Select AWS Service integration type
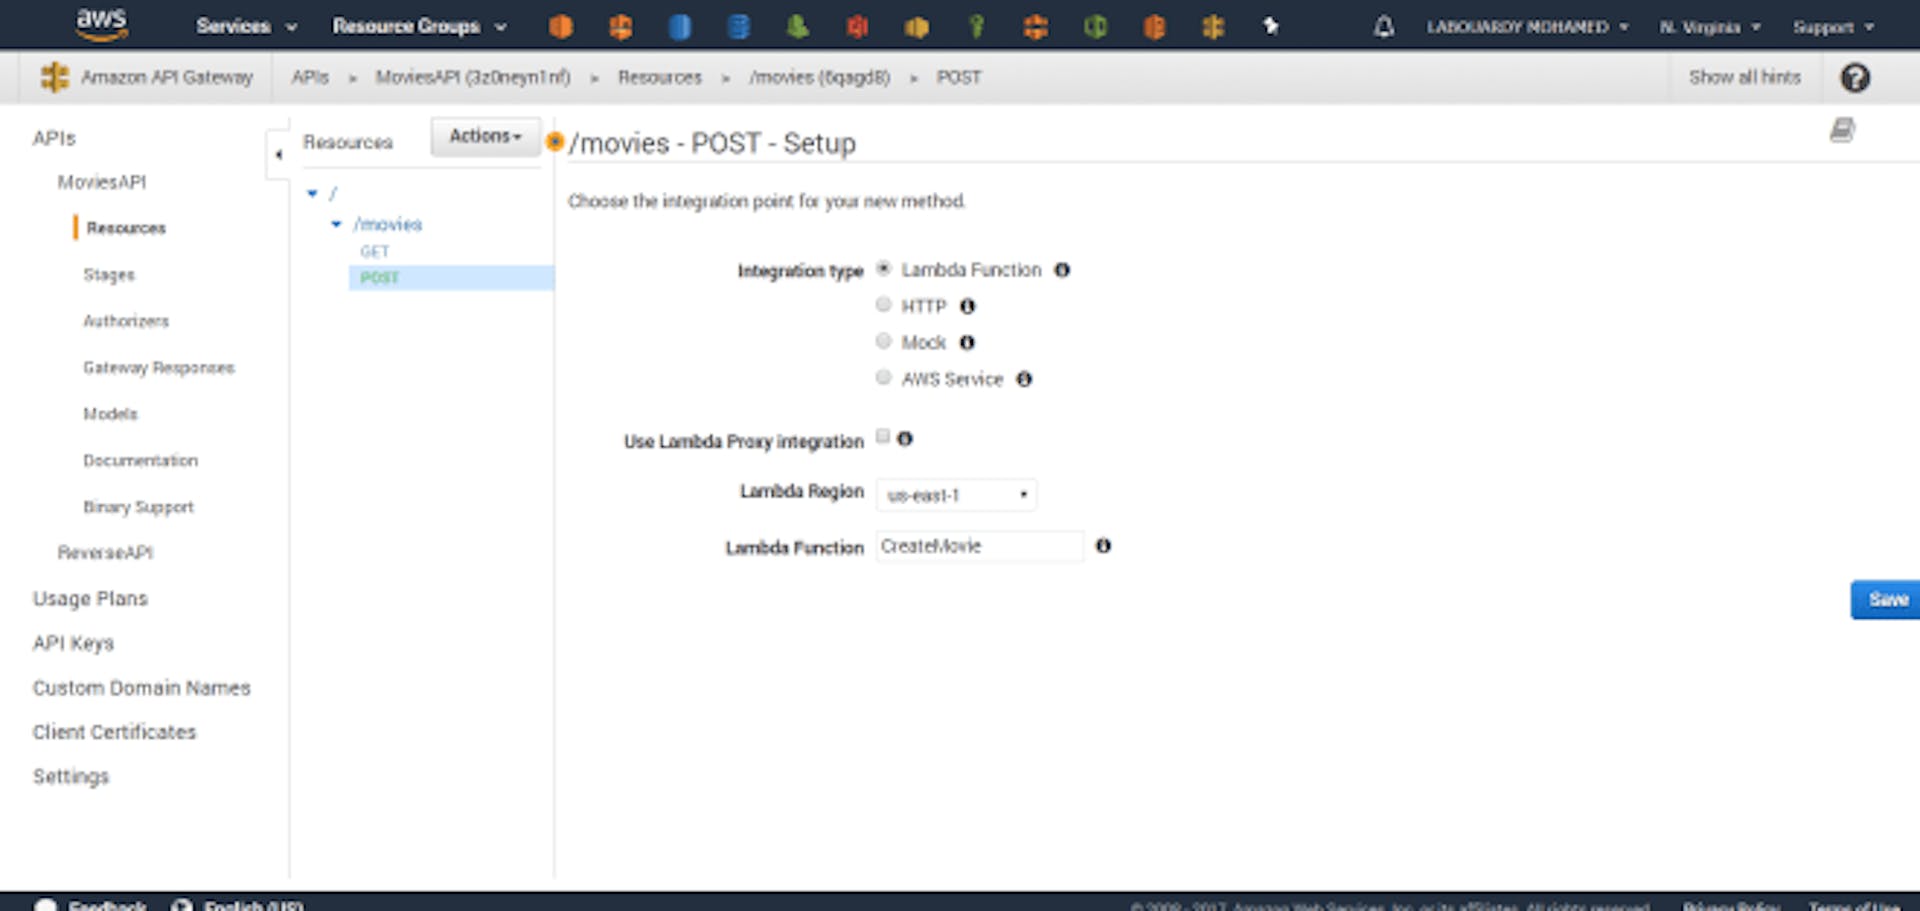 pyautogui.click(x=883, y=377)
